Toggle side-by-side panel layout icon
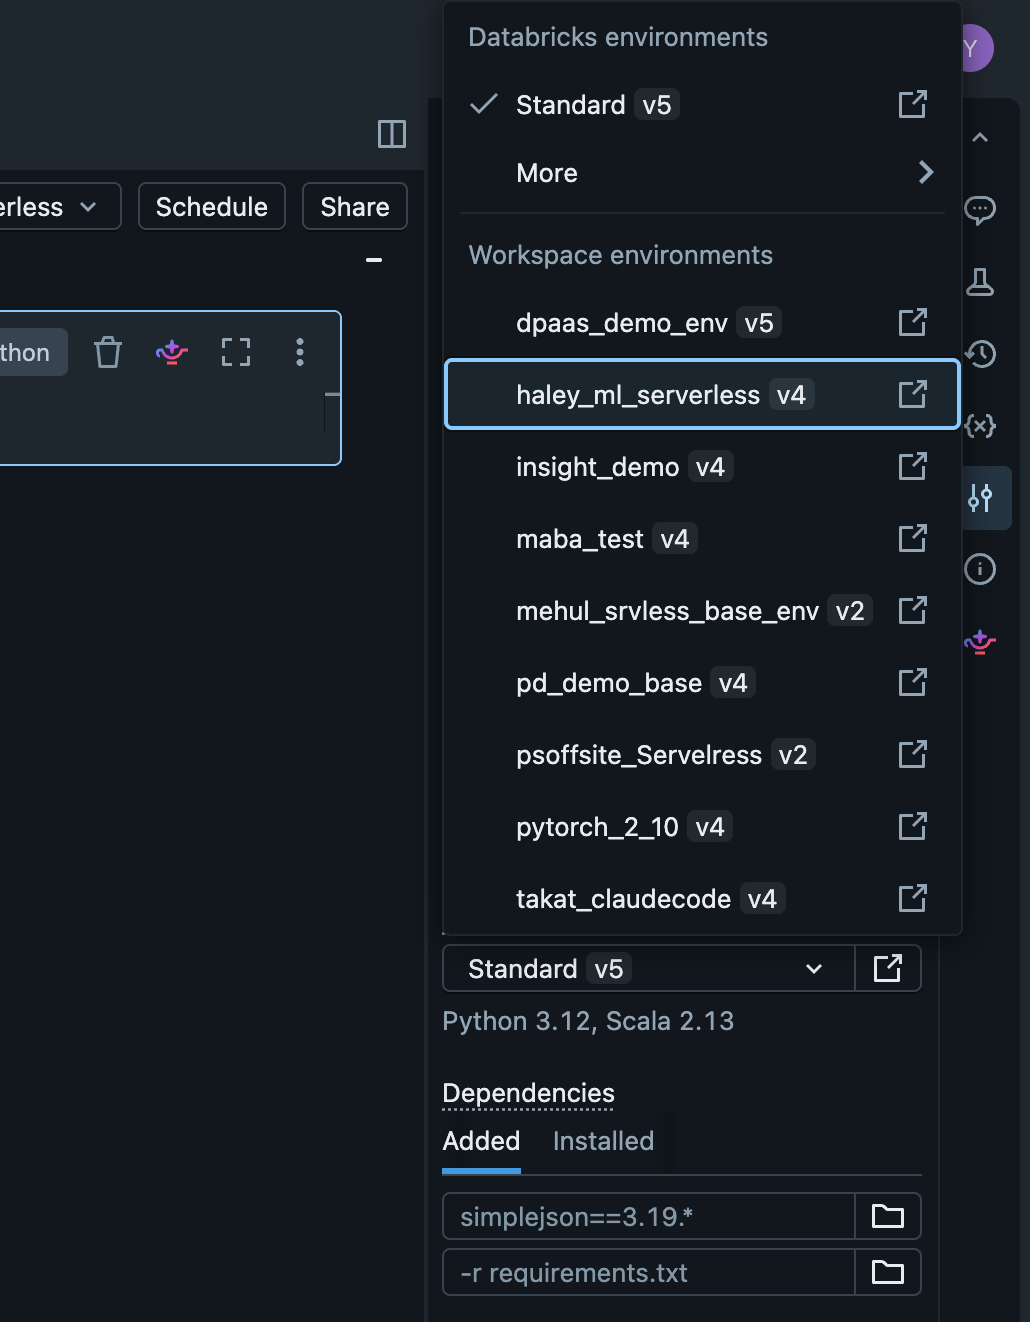This screenshot has height=1322, width=1030. pyautogui.click(x=392, y=134)
